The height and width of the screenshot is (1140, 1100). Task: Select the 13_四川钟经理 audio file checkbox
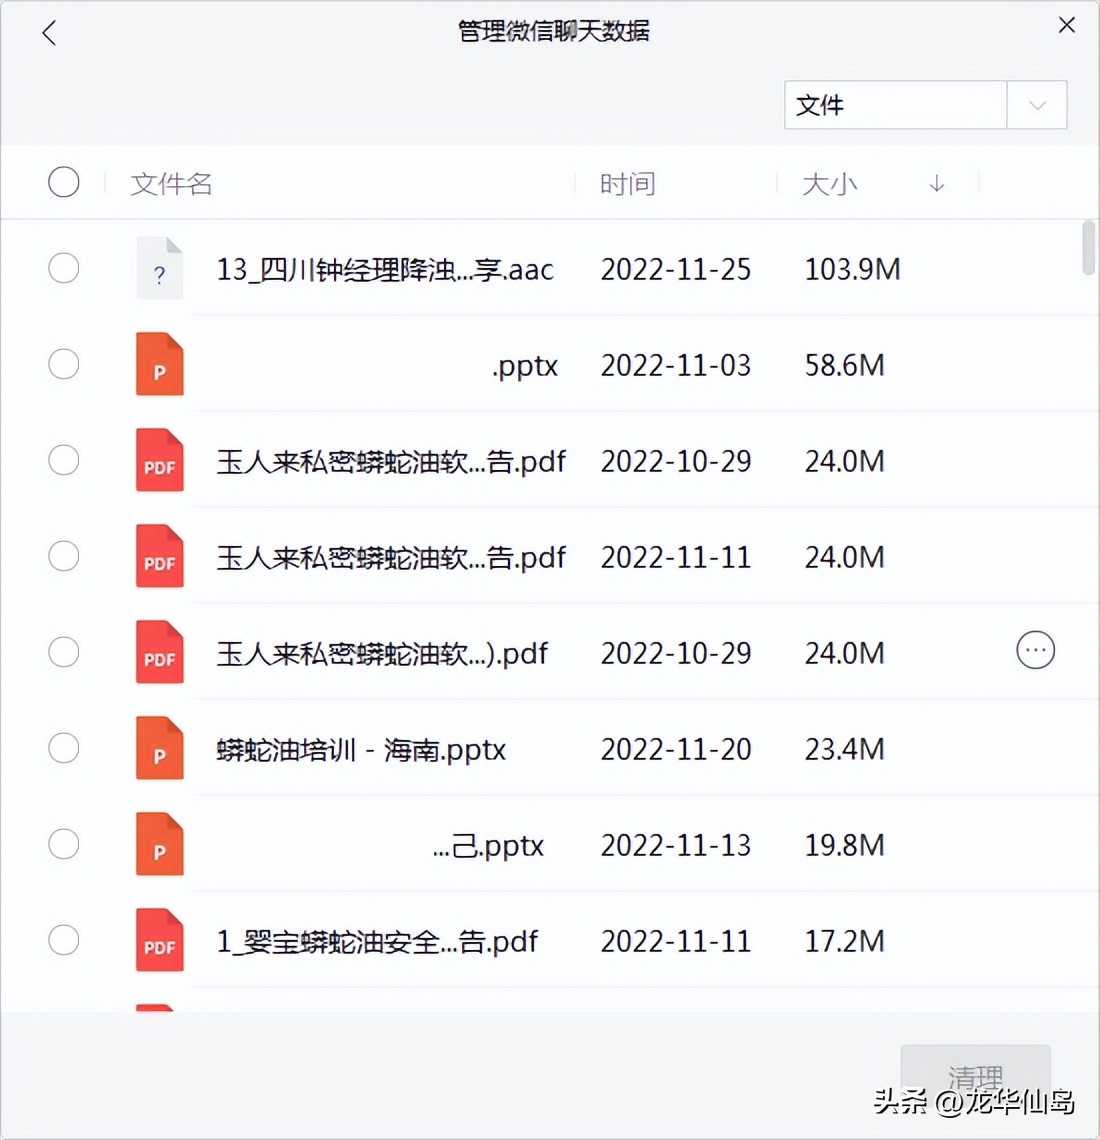64,268
